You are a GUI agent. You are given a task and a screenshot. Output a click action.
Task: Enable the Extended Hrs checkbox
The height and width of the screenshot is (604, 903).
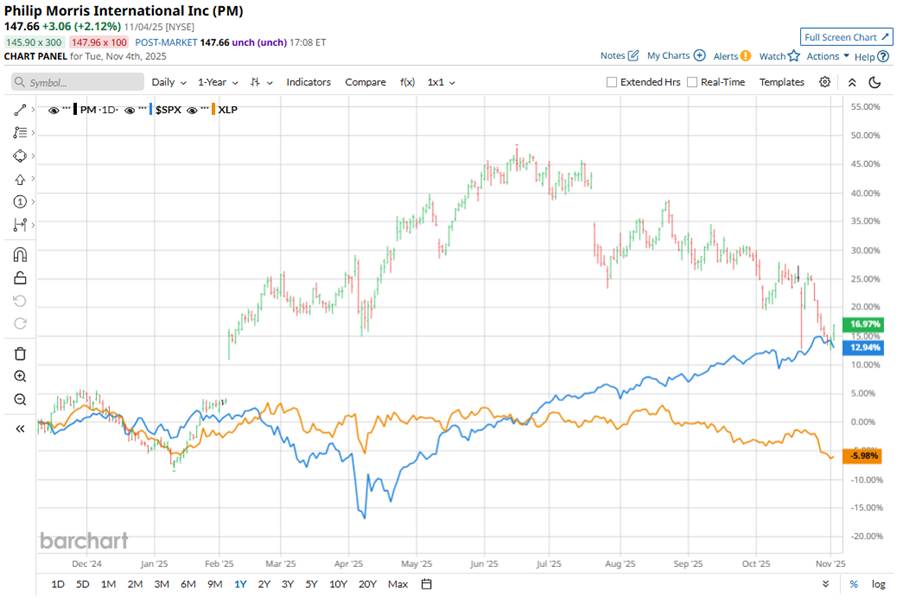612,82
